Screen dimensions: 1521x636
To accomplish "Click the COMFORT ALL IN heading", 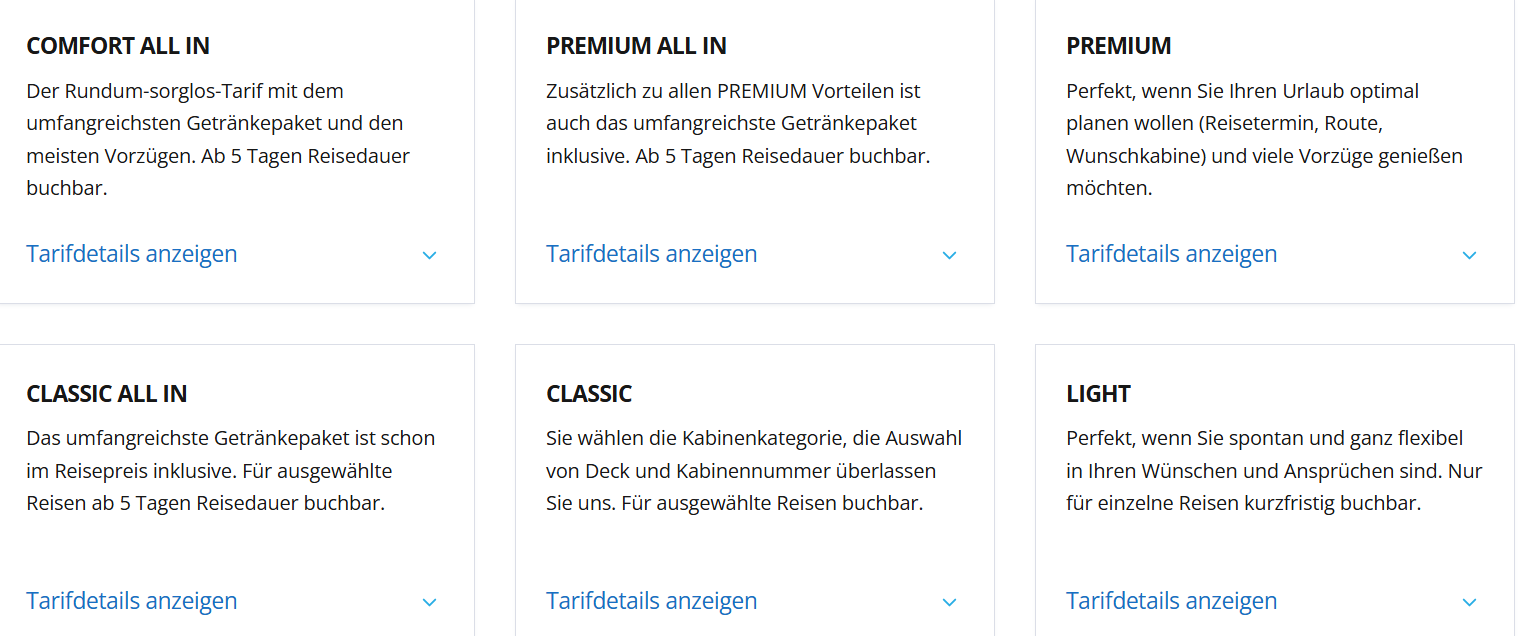I will [x=118, y=46].
